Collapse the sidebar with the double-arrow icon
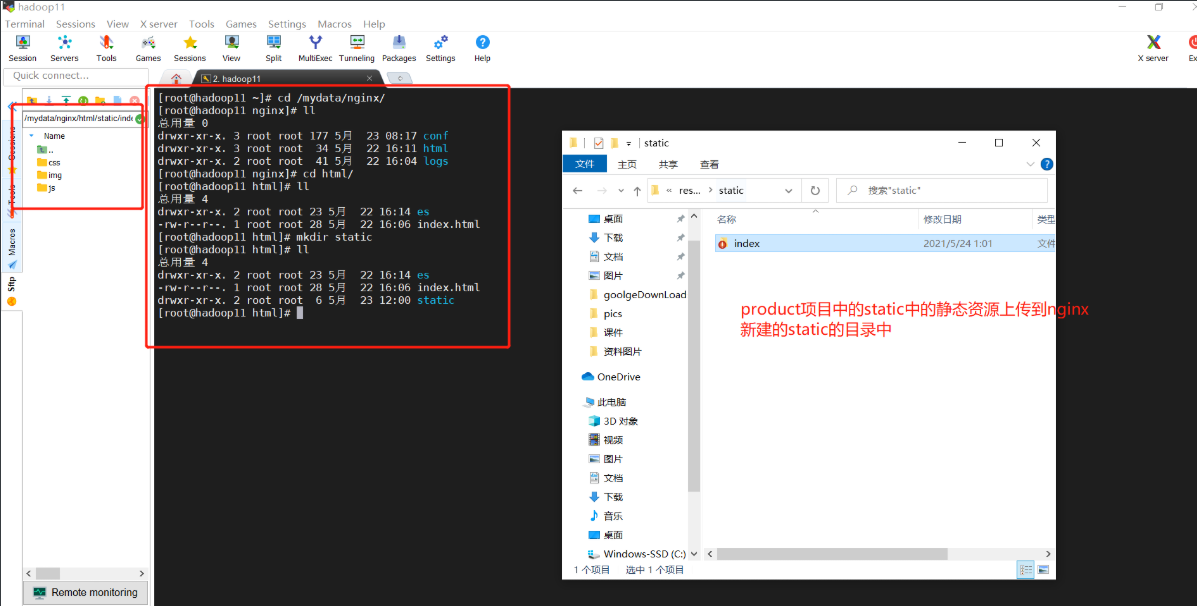This screenshot has height=606, width=1197. 13,106
